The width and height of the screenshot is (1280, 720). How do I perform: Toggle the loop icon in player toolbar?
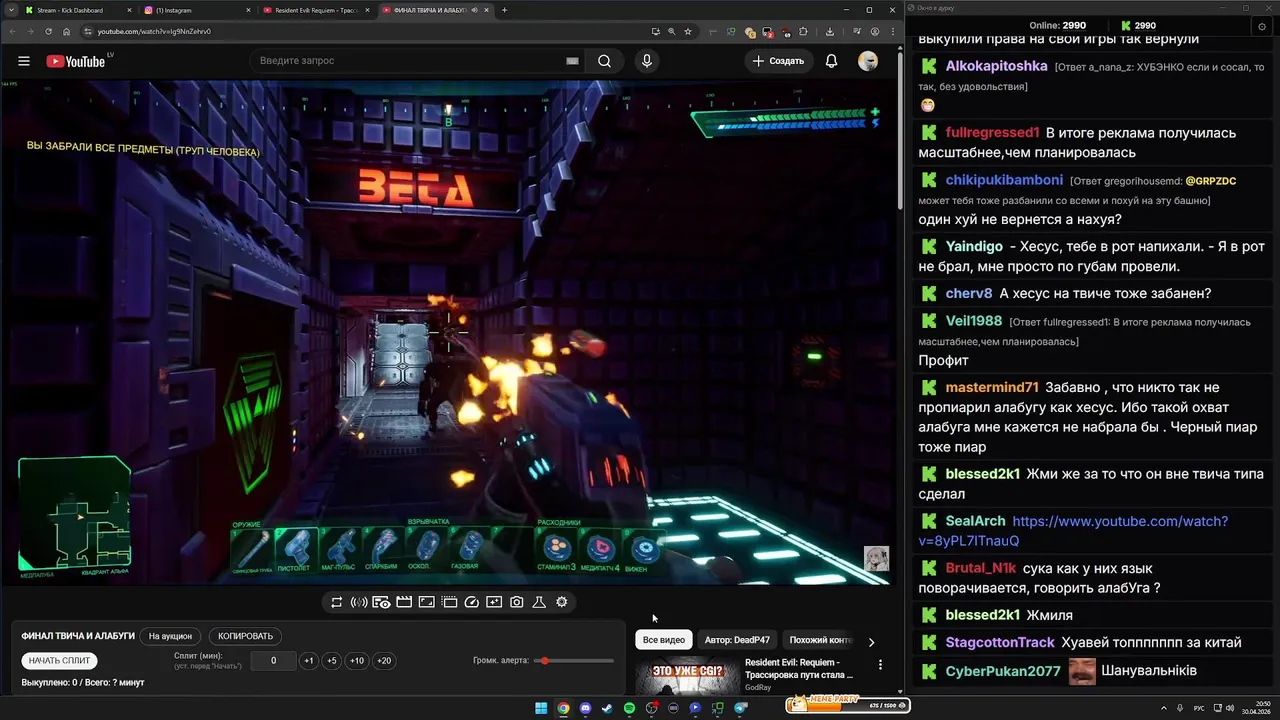pos(336,602)
